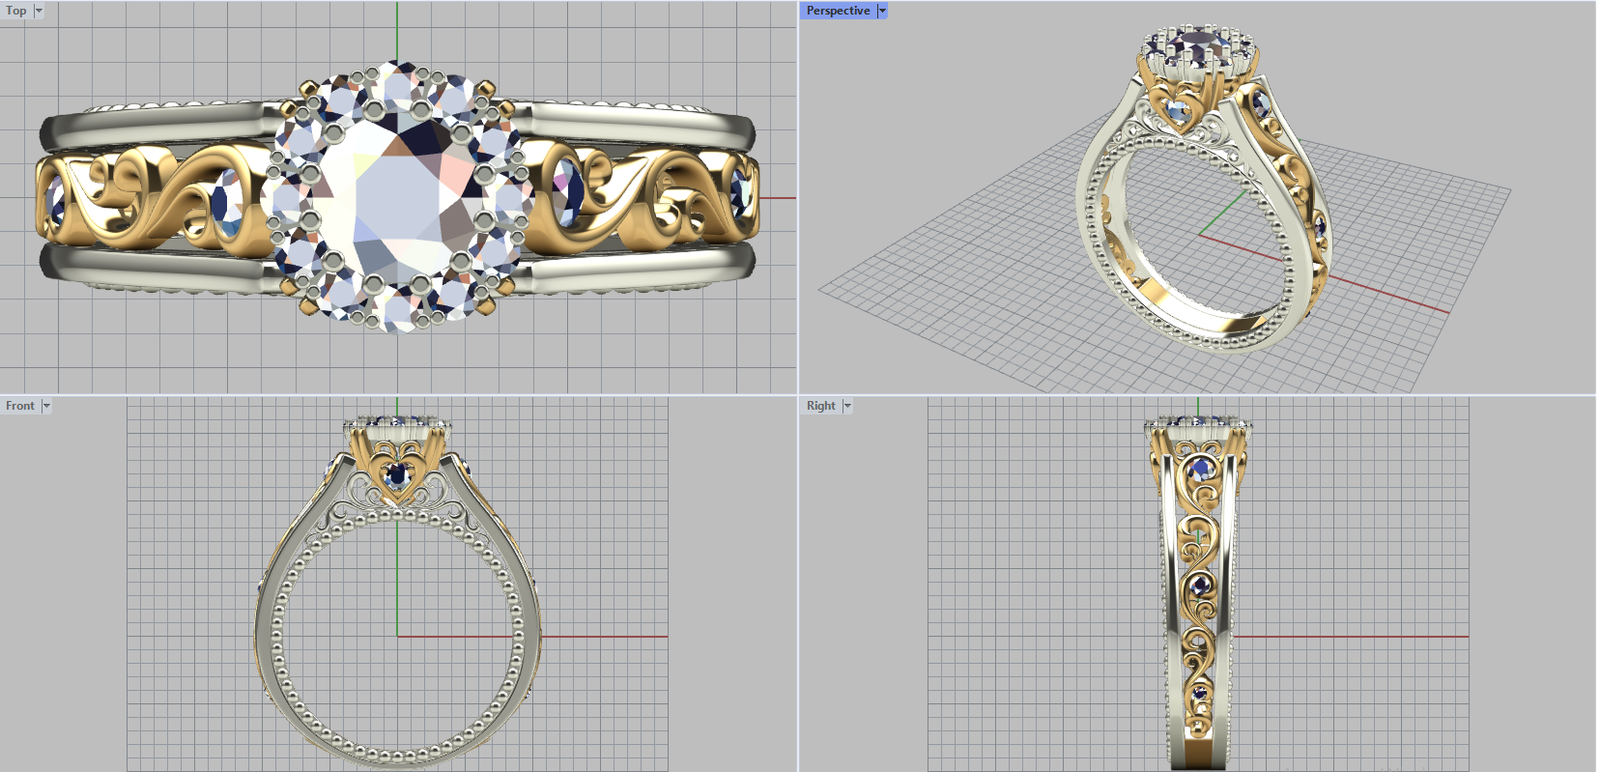Click the Right viewport title label

[x=821, y=406]
